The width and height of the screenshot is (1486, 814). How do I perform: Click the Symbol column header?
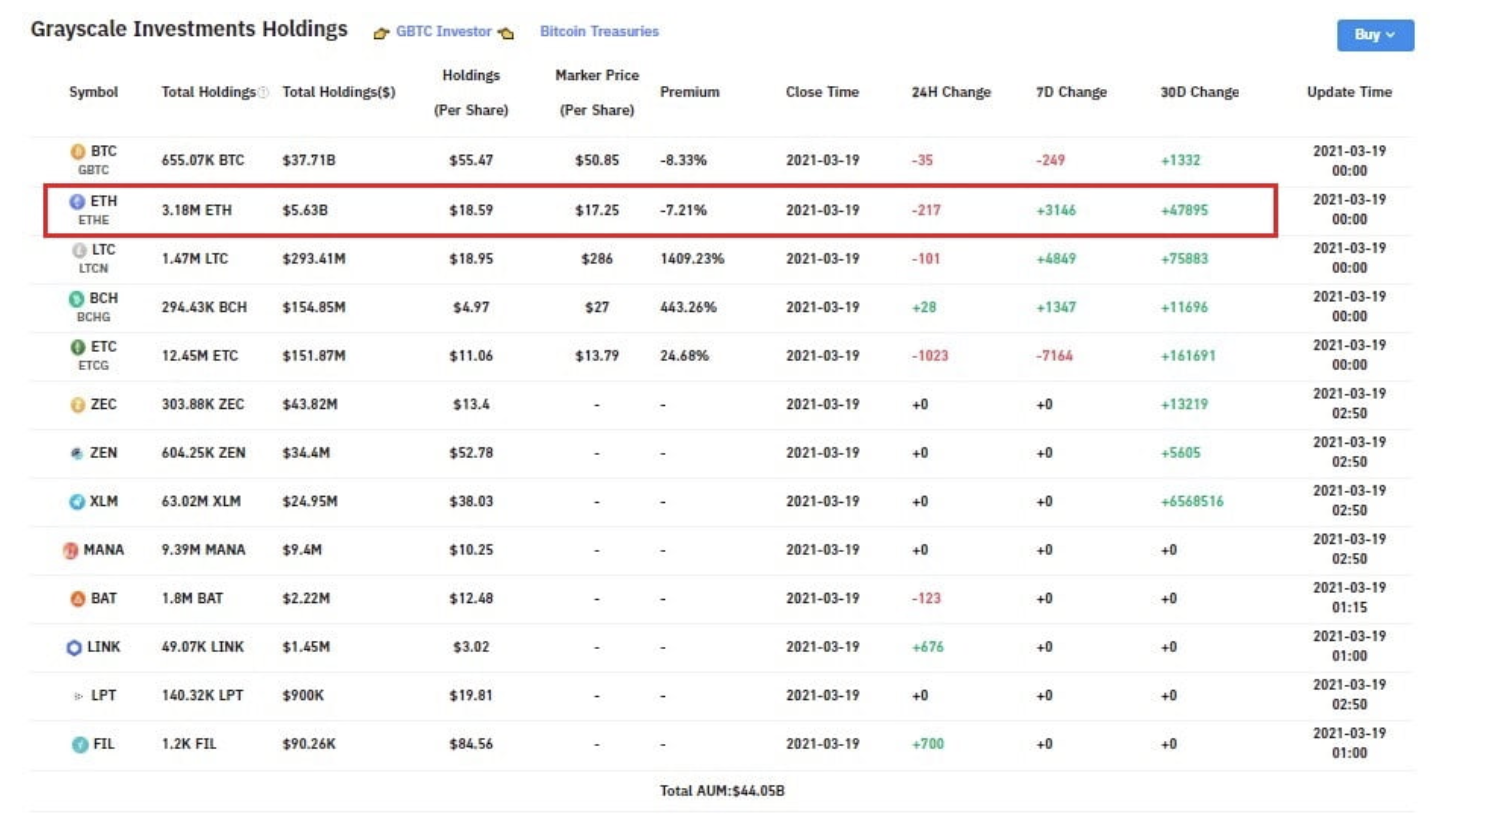(x=93, y=92)
